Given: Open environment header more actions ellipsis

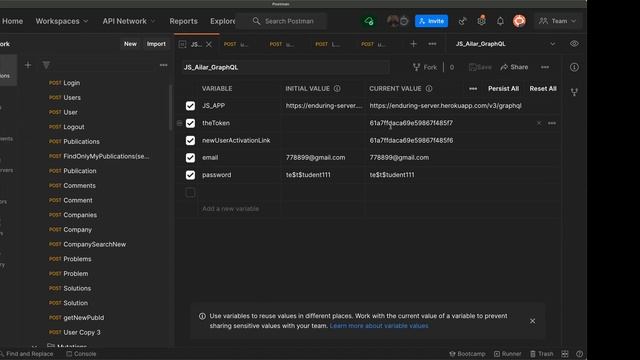Looking at the screenshot, I should coord(545,67).
